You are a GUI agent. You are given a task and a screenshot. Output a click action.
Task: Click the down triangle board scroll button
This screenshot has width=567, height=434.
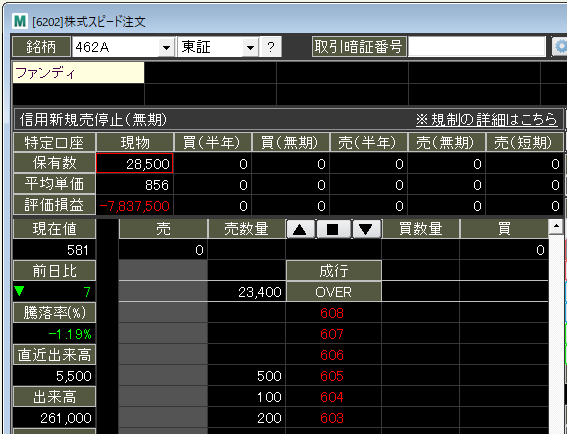point(366,229)
